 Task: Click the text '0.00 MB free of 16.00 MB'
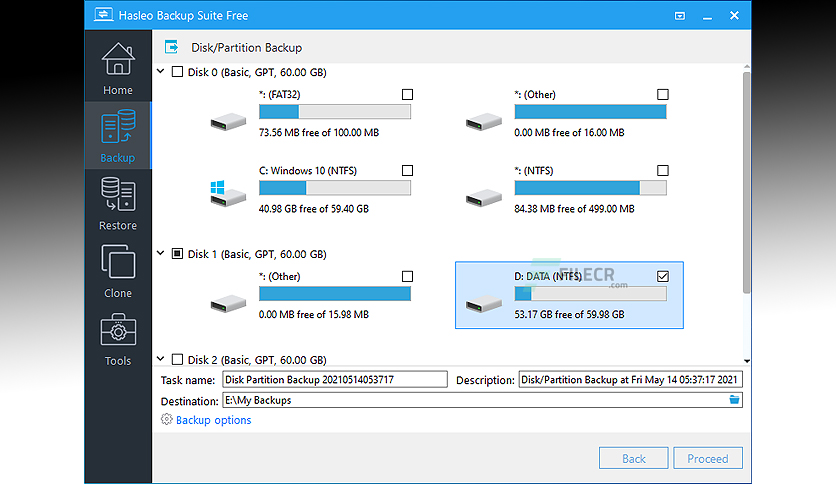569,133
